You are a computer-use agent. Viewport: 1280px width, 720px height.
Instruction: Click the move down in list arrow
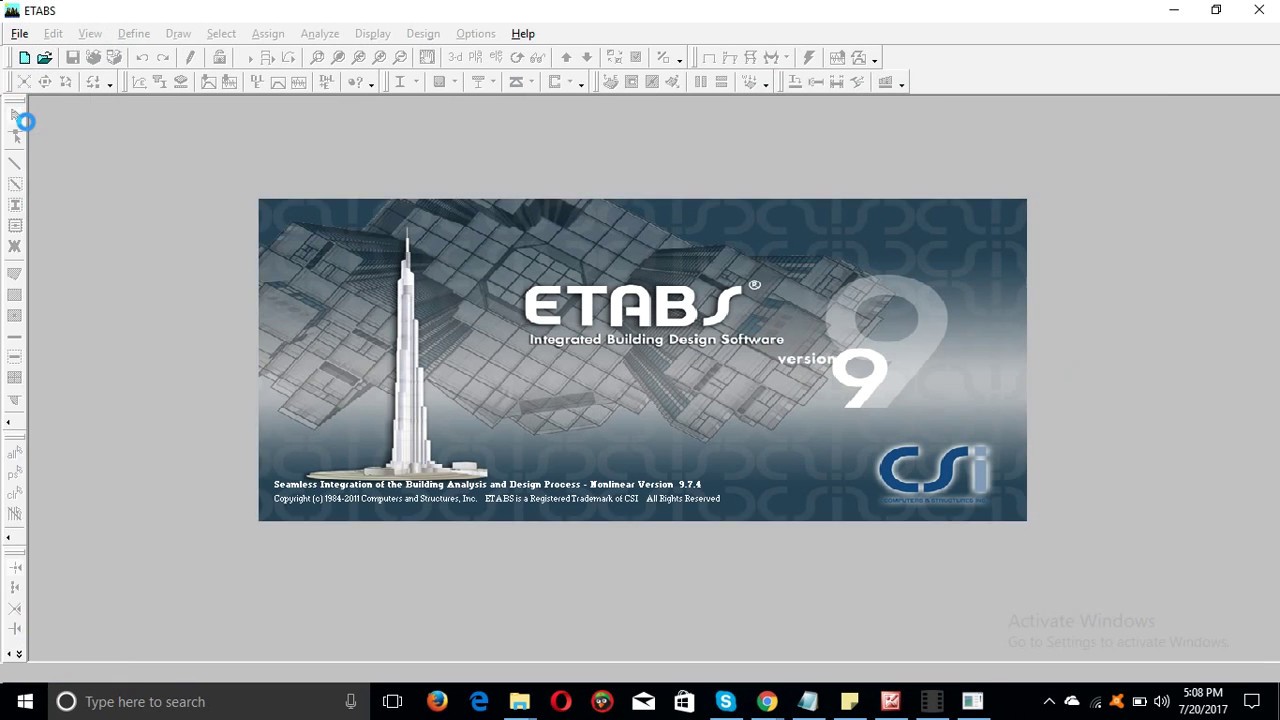click(587, 58)
